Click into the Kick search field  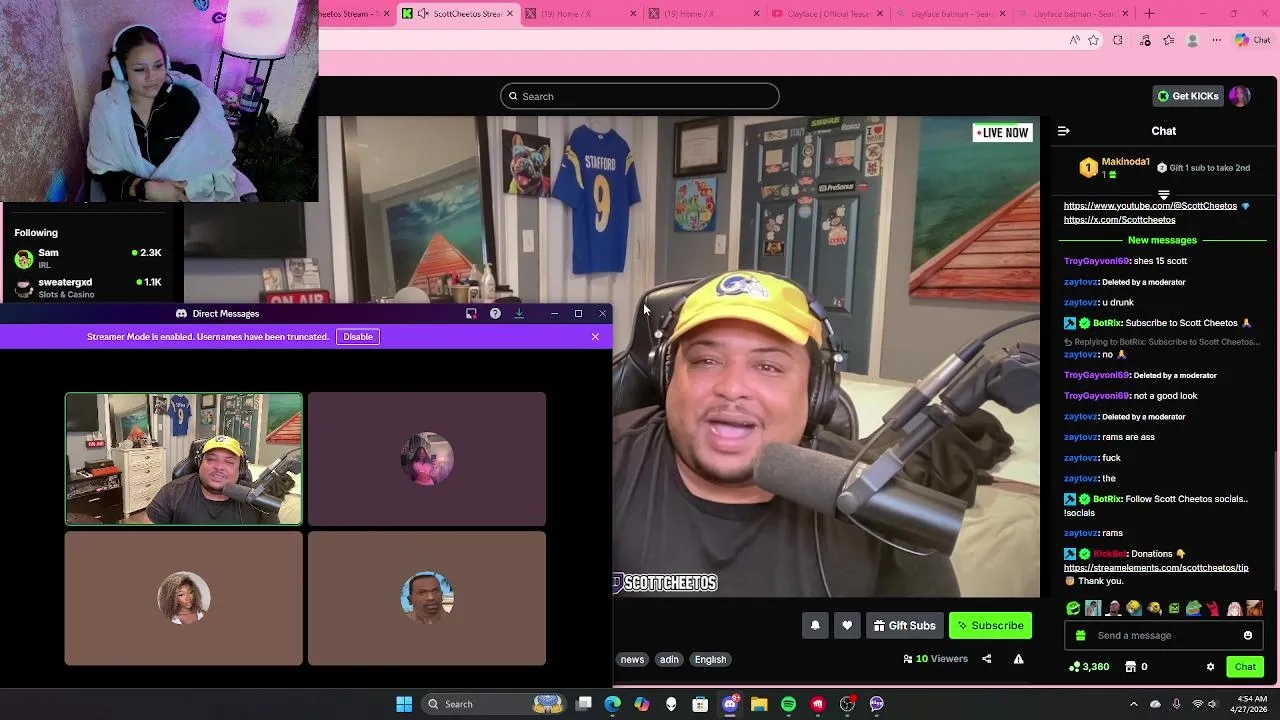(x=640, y=96)
